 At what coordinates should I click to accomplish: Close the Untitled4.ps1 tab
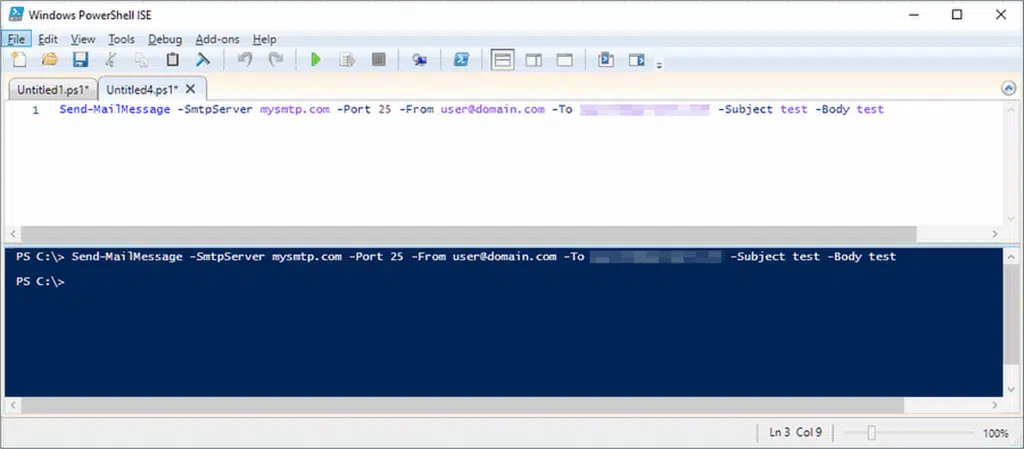(191, 88)
